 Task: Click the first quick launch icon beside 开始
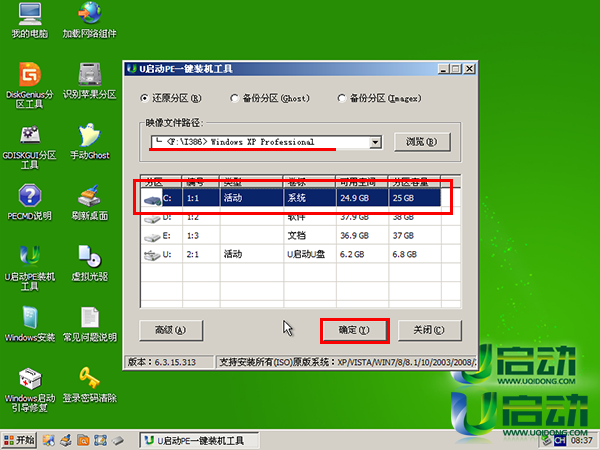[x=49, y=440]
